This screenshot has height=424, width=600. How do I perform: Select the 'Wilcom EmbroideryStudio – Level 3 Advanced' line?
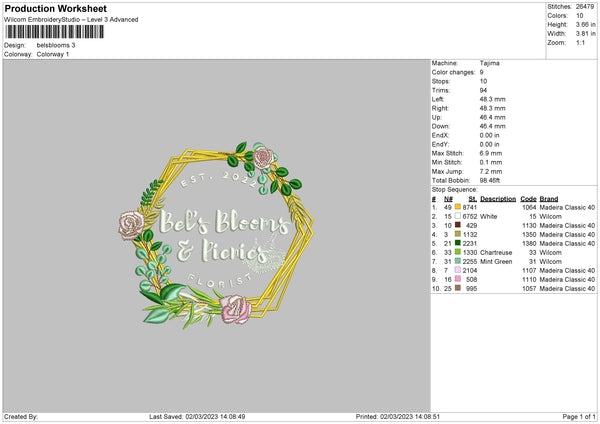tap(71, 20)
